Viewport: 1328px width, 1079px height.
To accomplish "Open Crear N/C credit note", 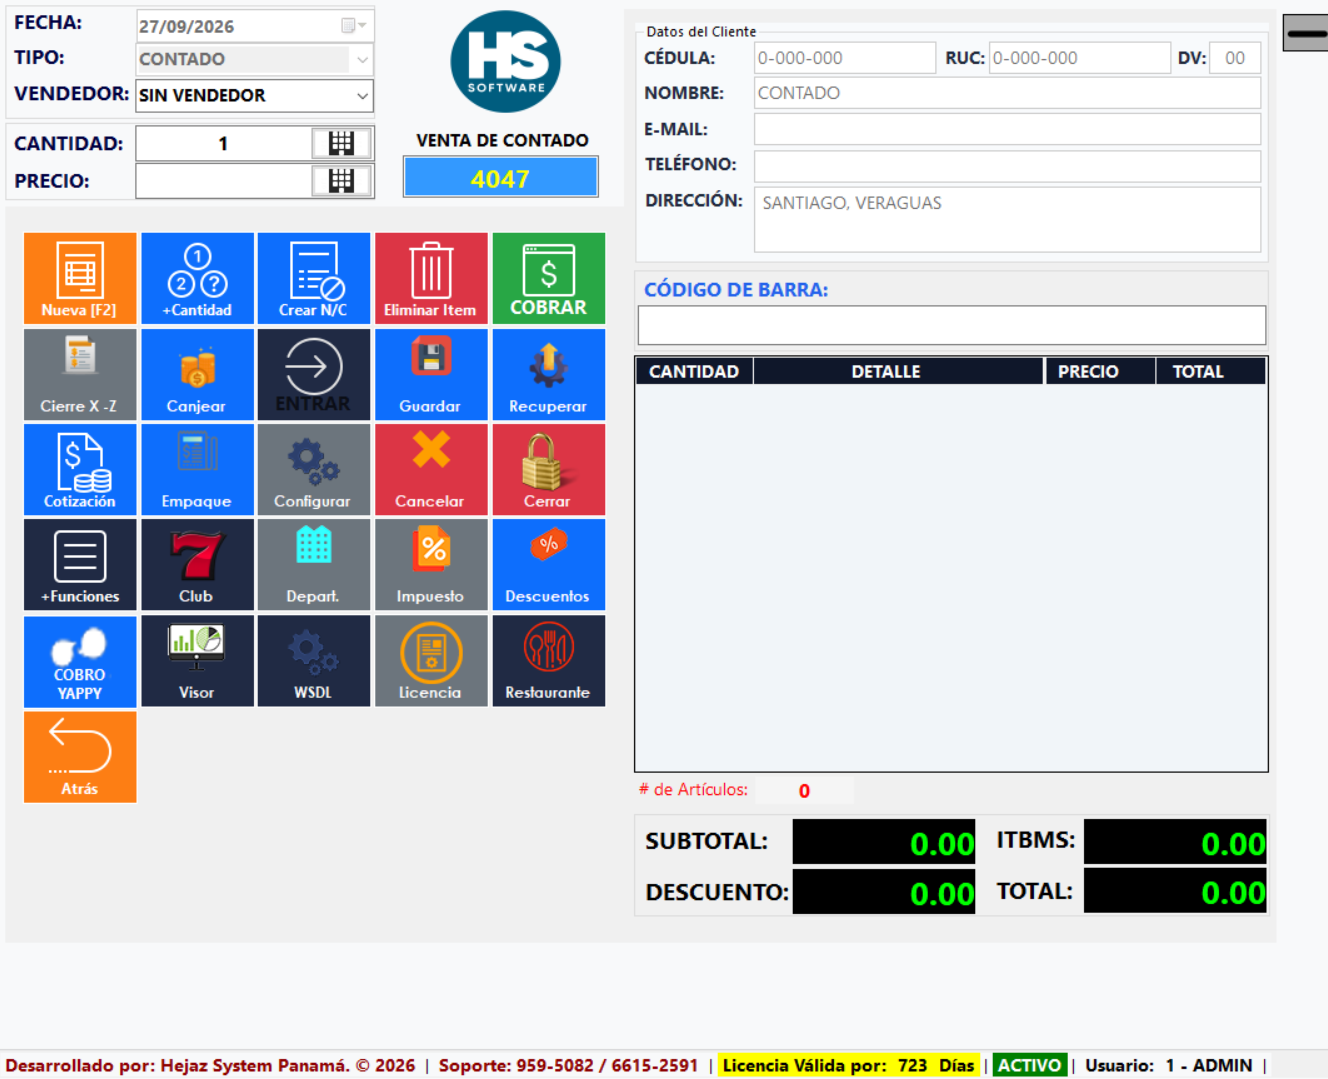I will [314, 278].
